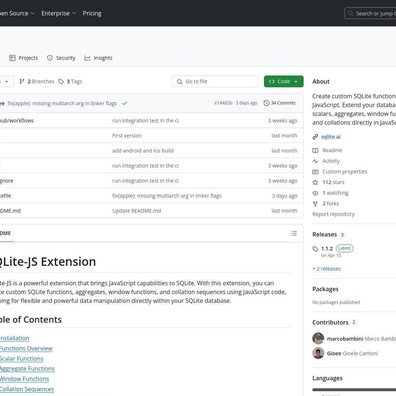This screenshot has width=396, height=396.
Task: Click the commit status check mark icon
Action: click(125, 103)
